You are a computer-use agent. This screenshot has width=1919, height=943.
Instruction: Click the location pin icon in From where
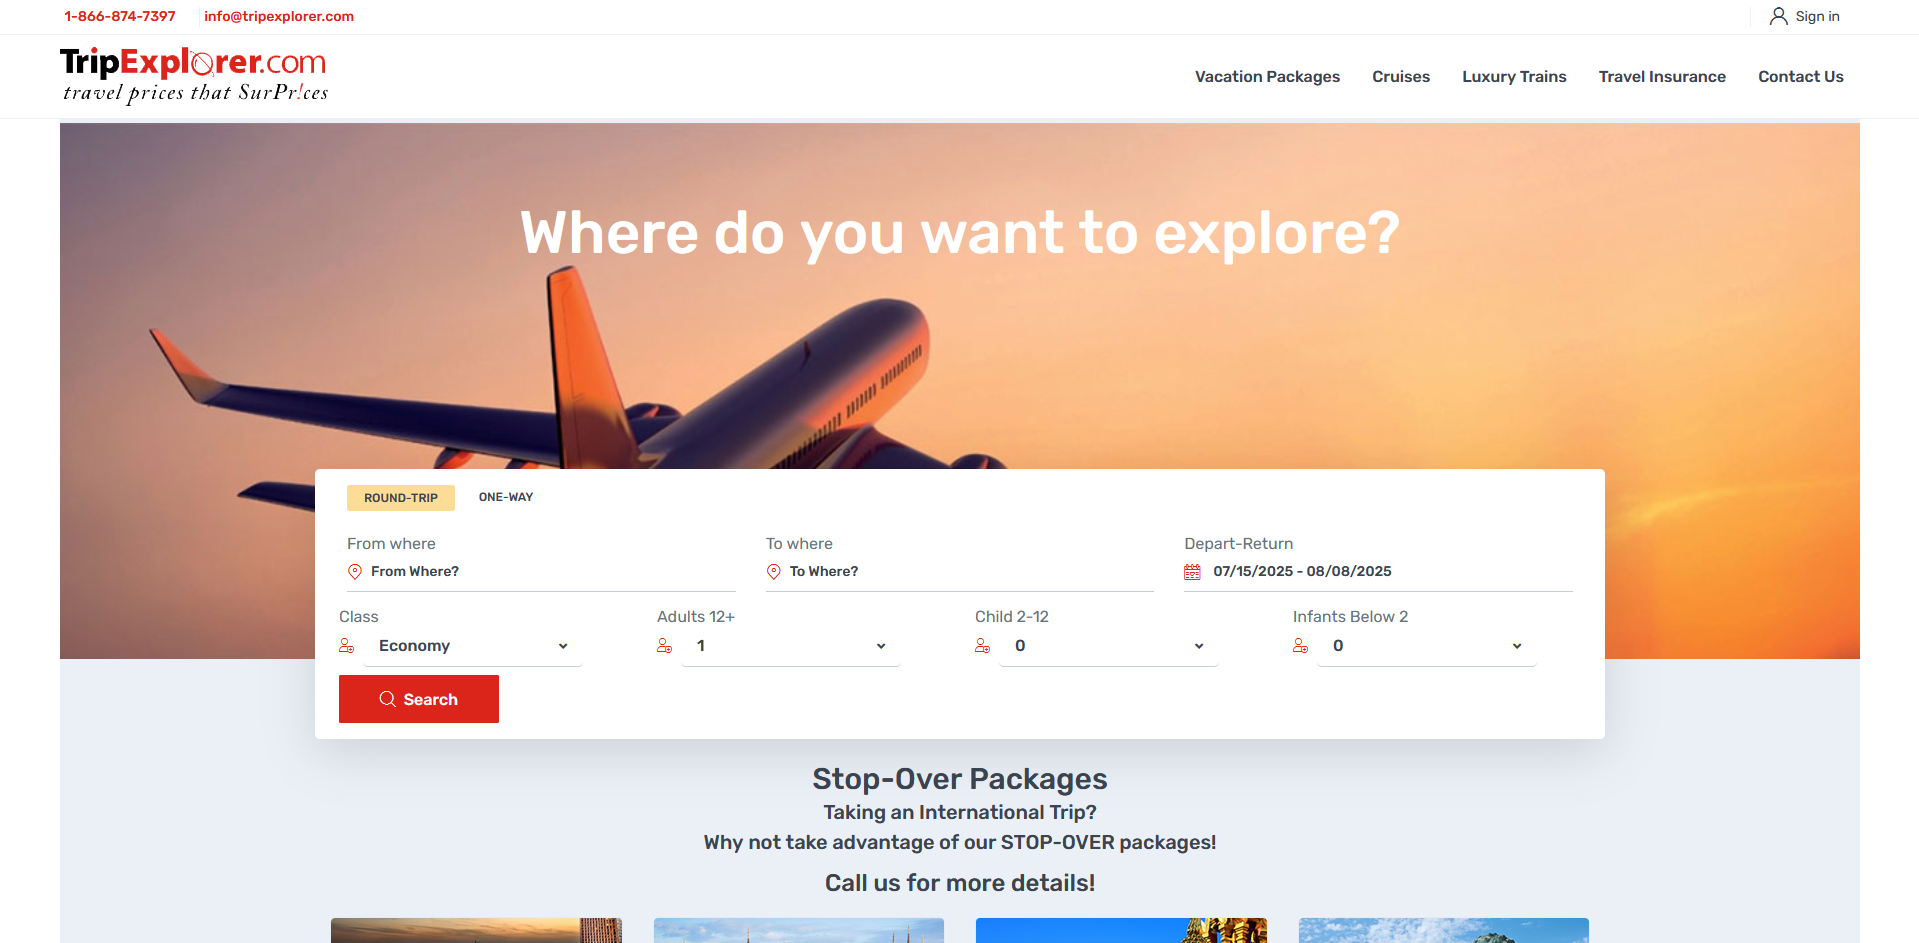point(355,572)
